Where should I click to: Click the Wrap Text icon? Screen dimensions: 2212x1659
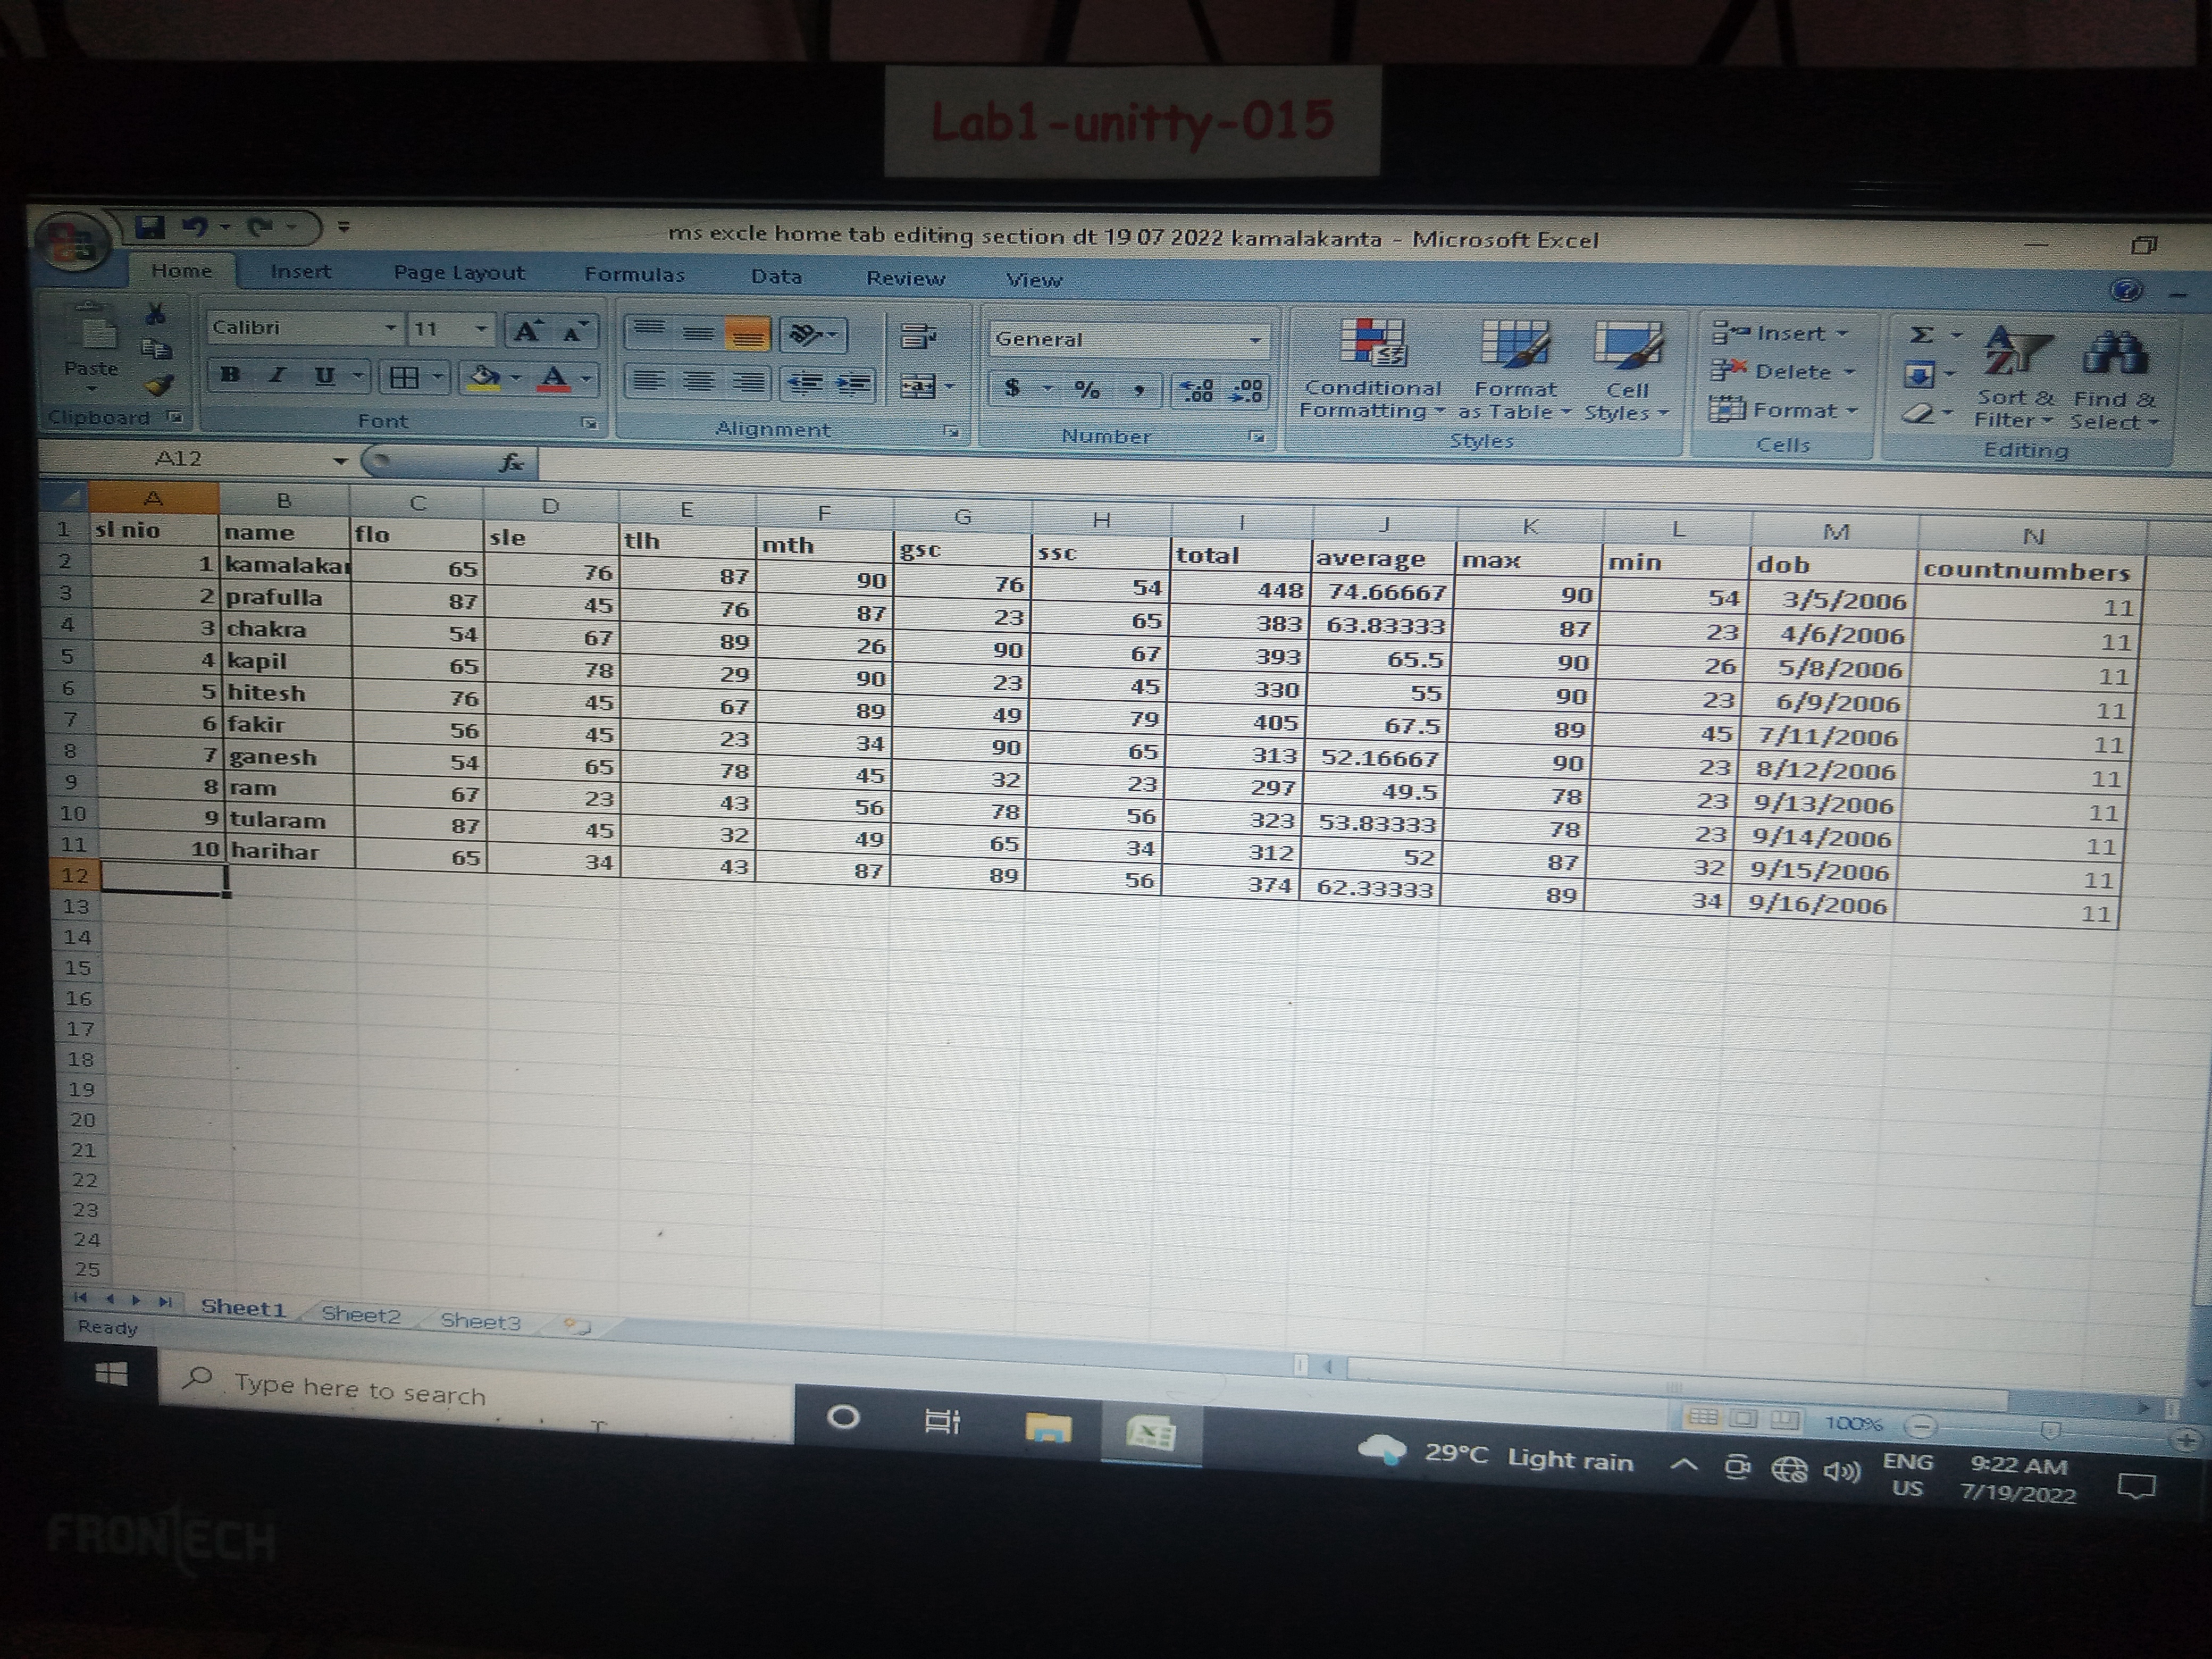[x=917, y=337]
